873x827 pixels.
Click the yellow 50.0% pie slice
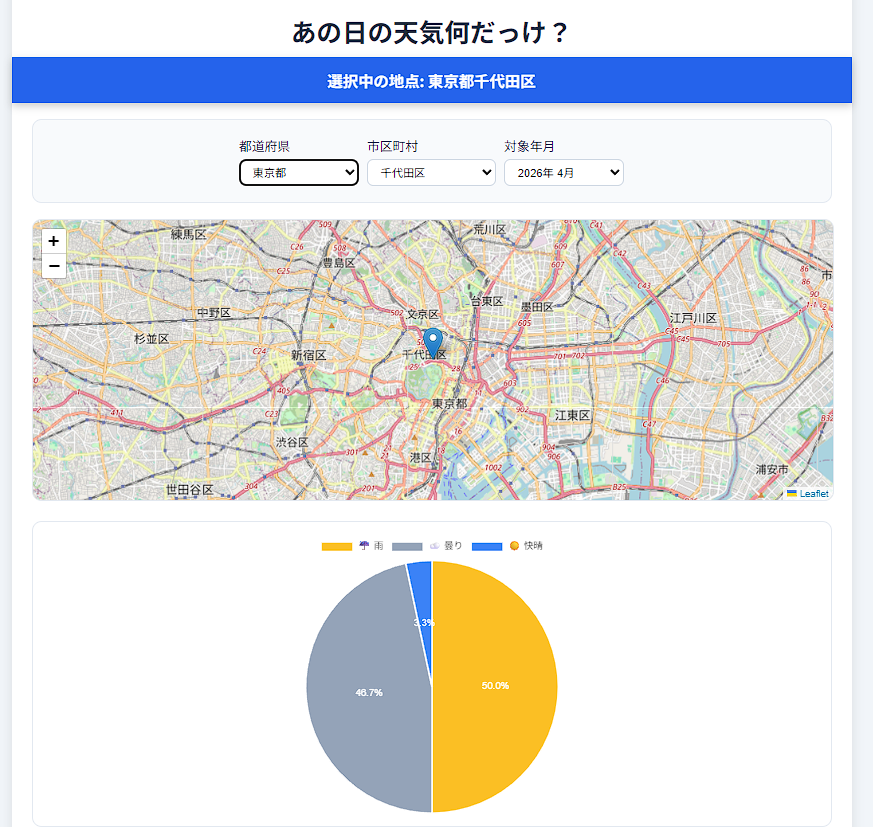click(495, 686)
